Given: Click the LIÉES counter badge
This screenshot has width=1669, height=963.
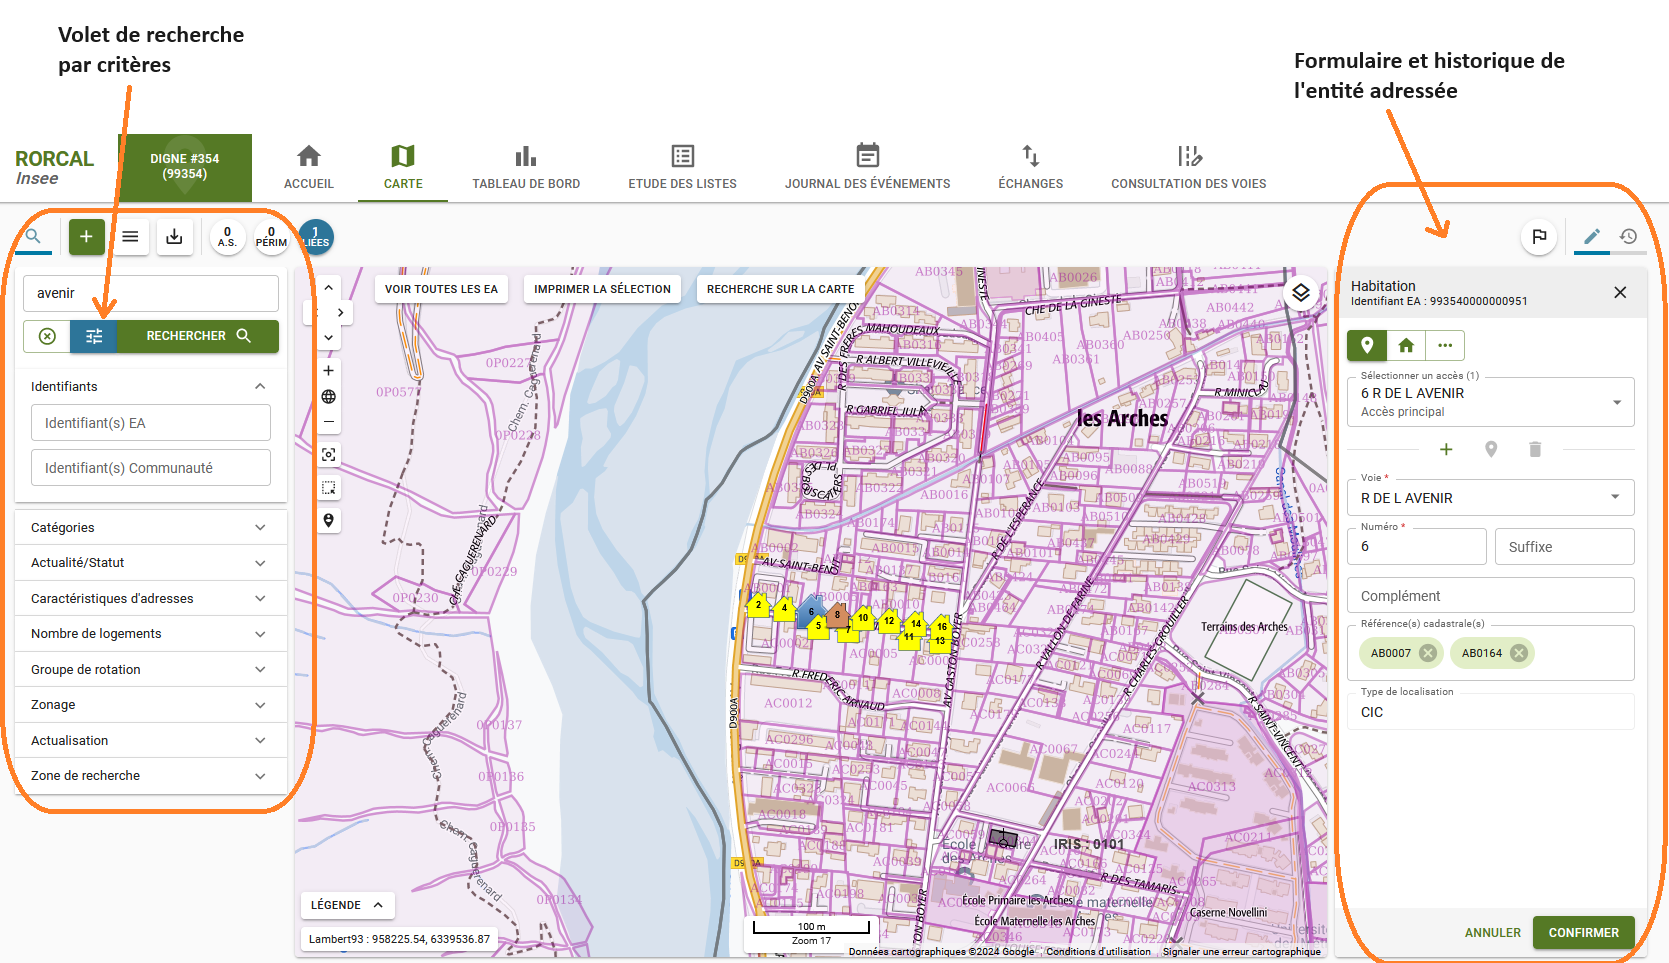Looking at the screenshot, I should pos(316,237).
